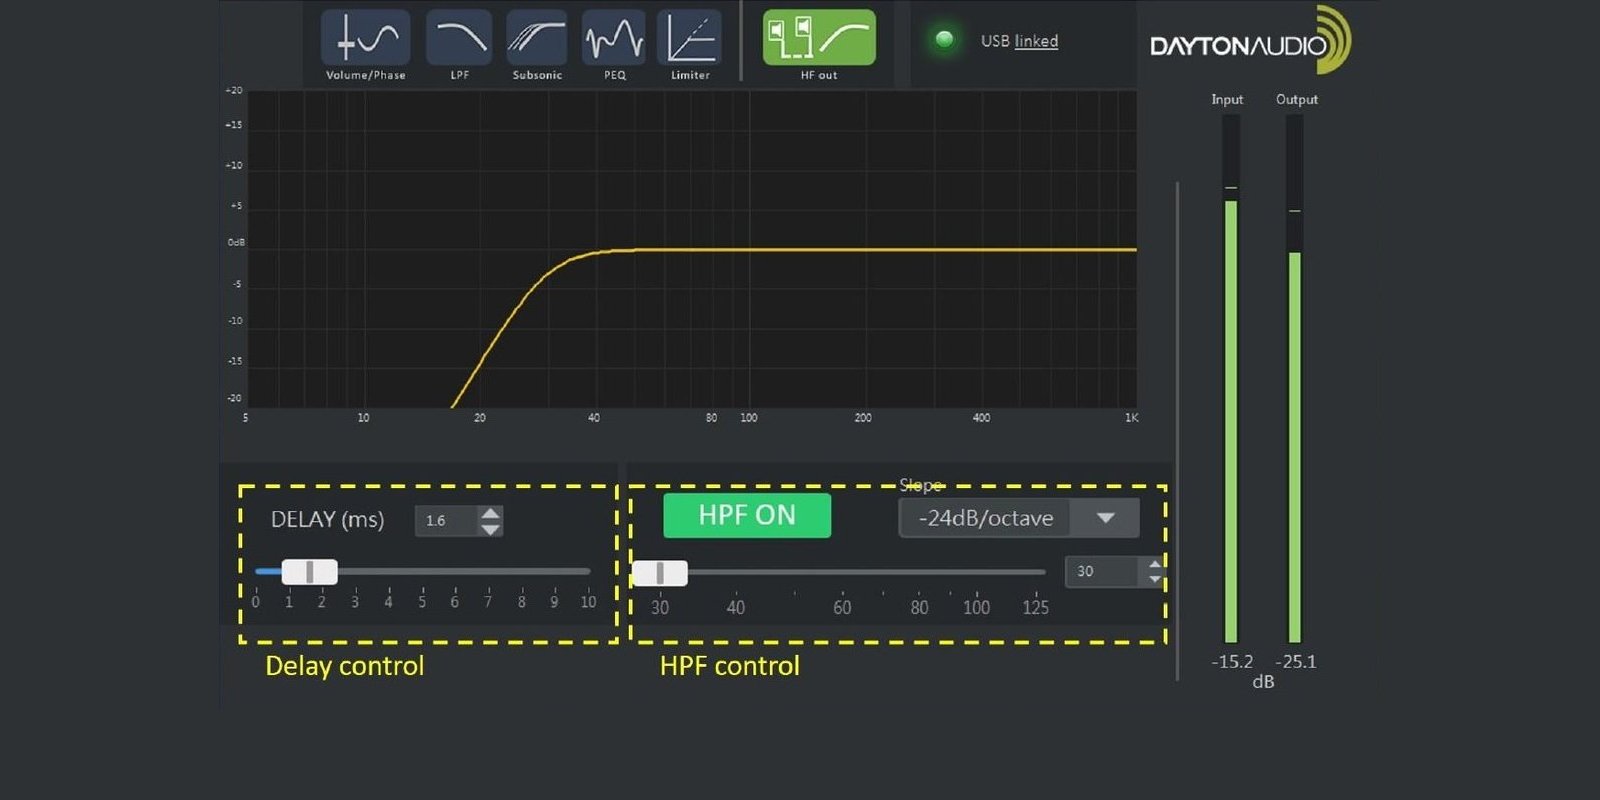Screen dimensions: 1600x800
Task: Increase delay value with up arrow
Action: (490, 513)
